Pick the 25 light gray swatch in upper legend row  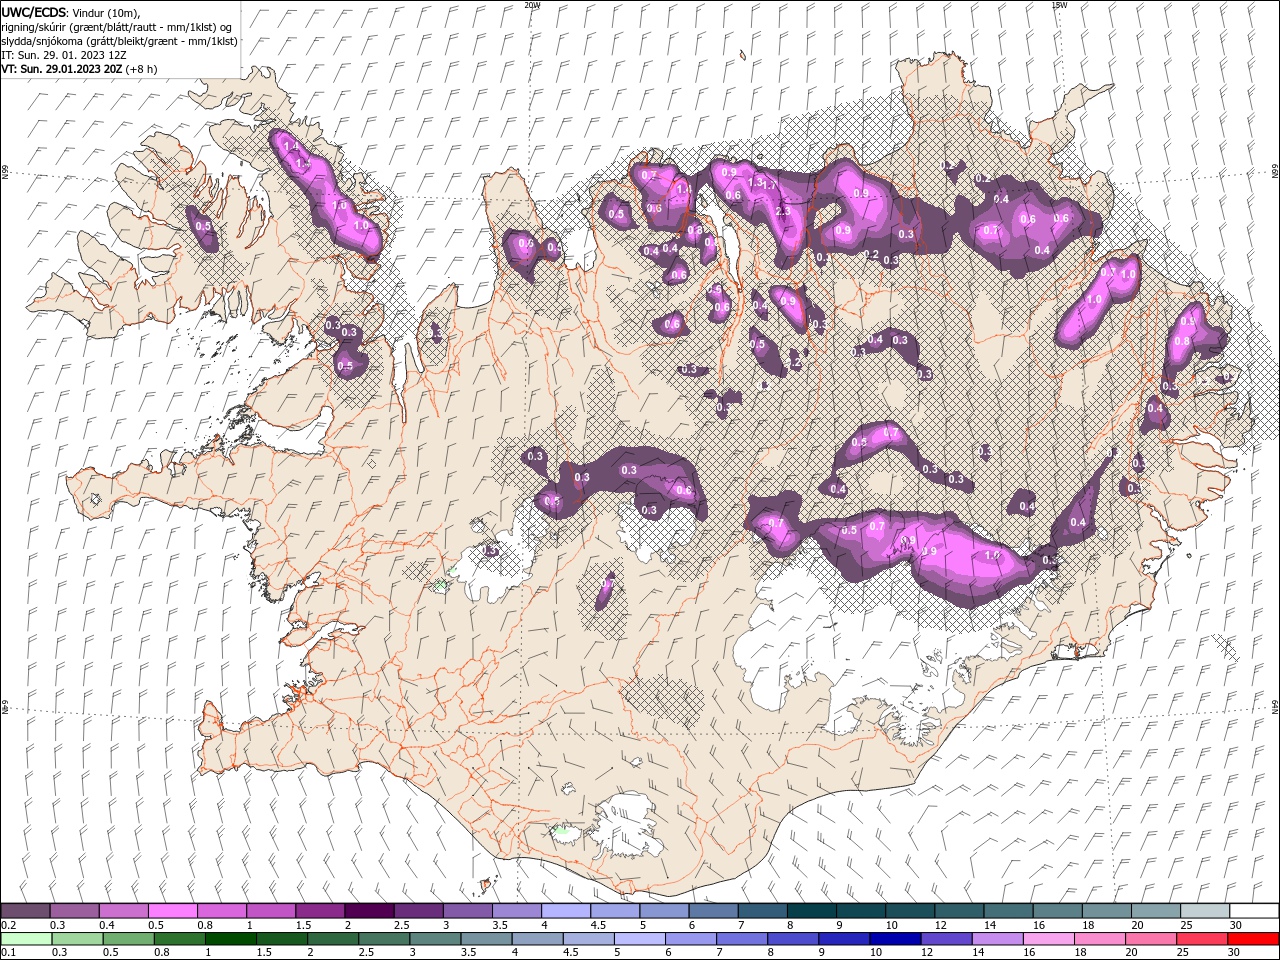pos(1205,911)
